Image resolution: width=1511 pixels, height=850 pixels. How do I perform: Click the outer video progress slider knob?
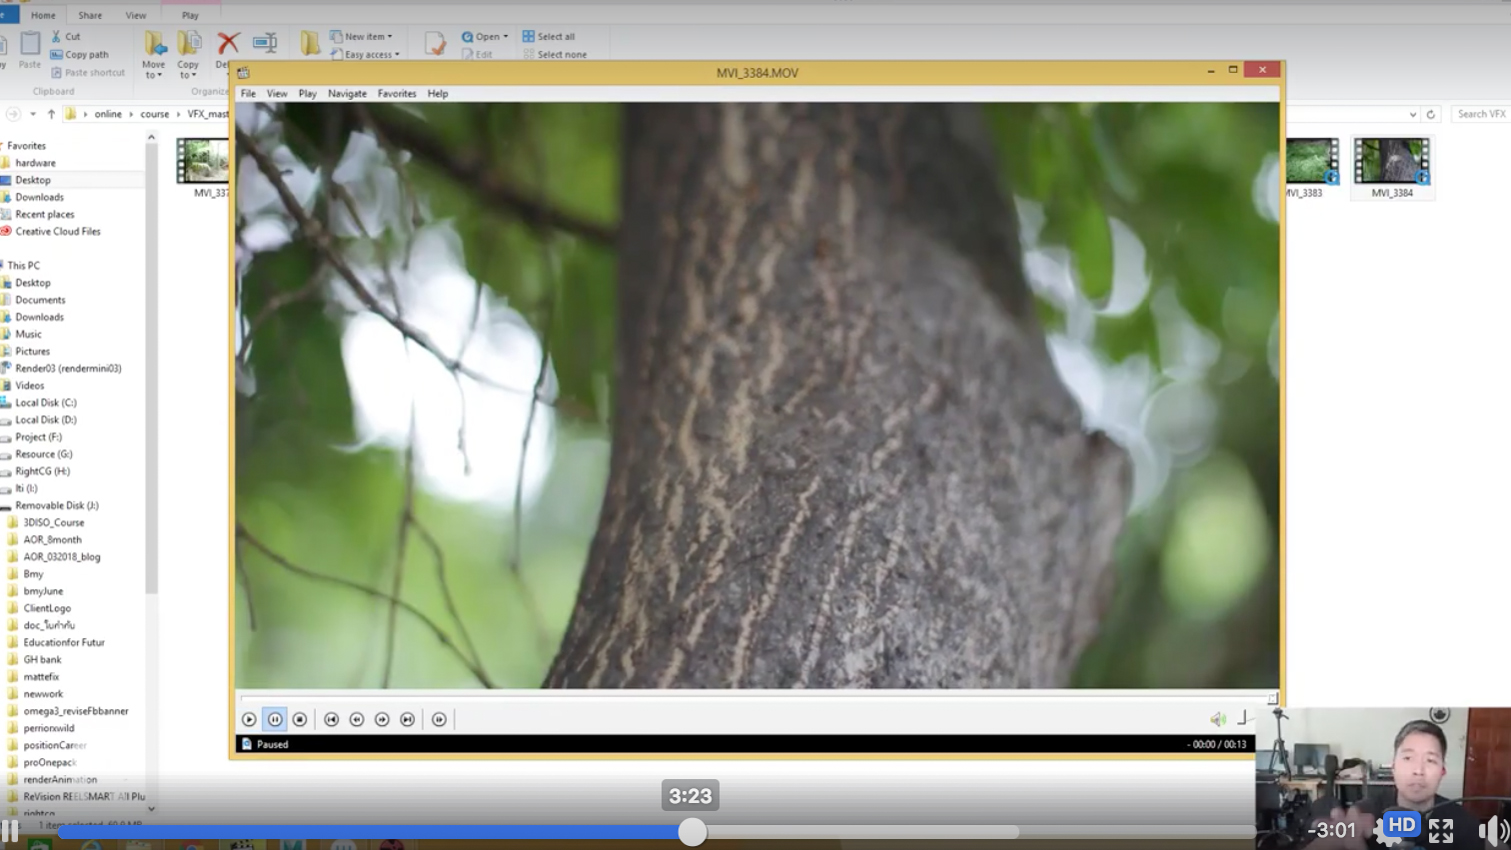pos(692,832)
